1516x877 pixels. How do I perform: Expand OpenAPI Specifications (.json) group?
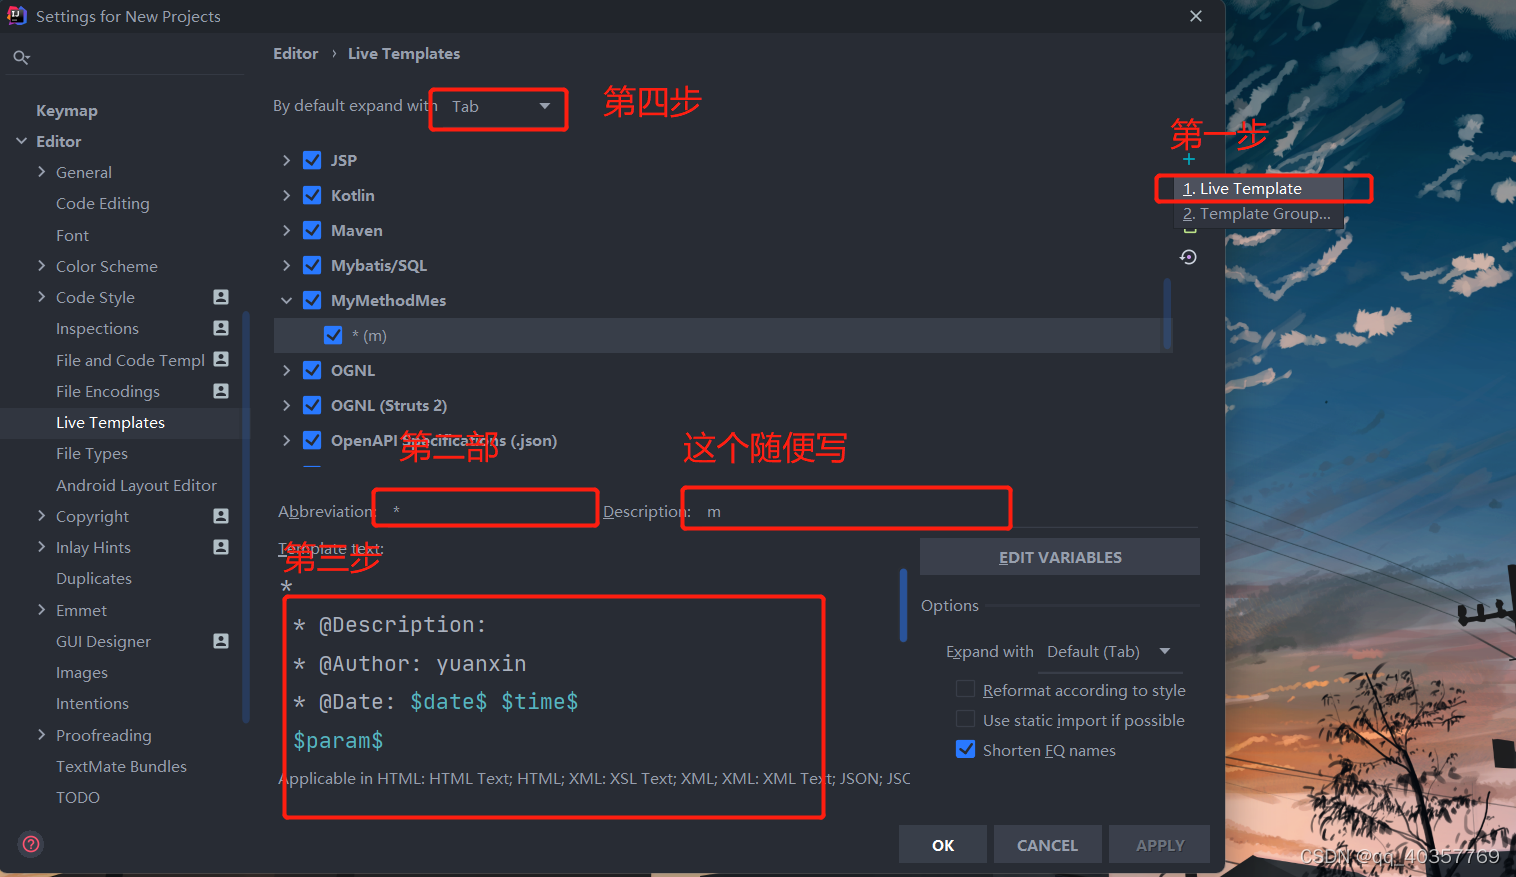tap(286, 440)
